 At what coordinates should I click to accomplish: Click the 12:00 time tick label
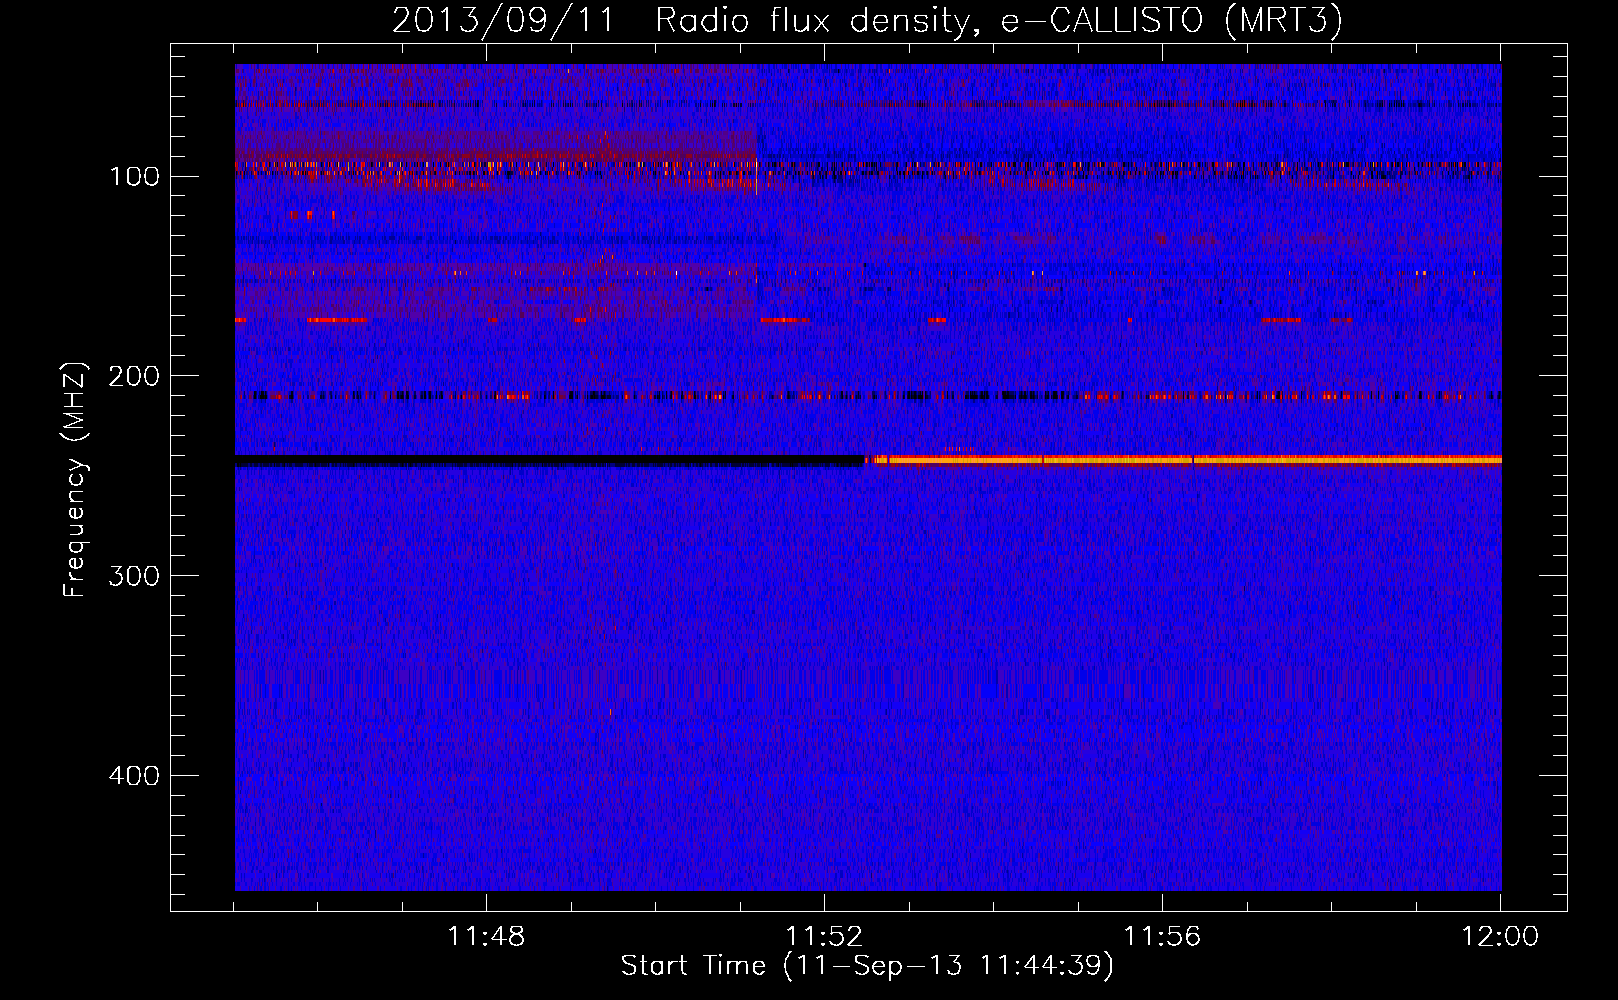point(1500,937)
